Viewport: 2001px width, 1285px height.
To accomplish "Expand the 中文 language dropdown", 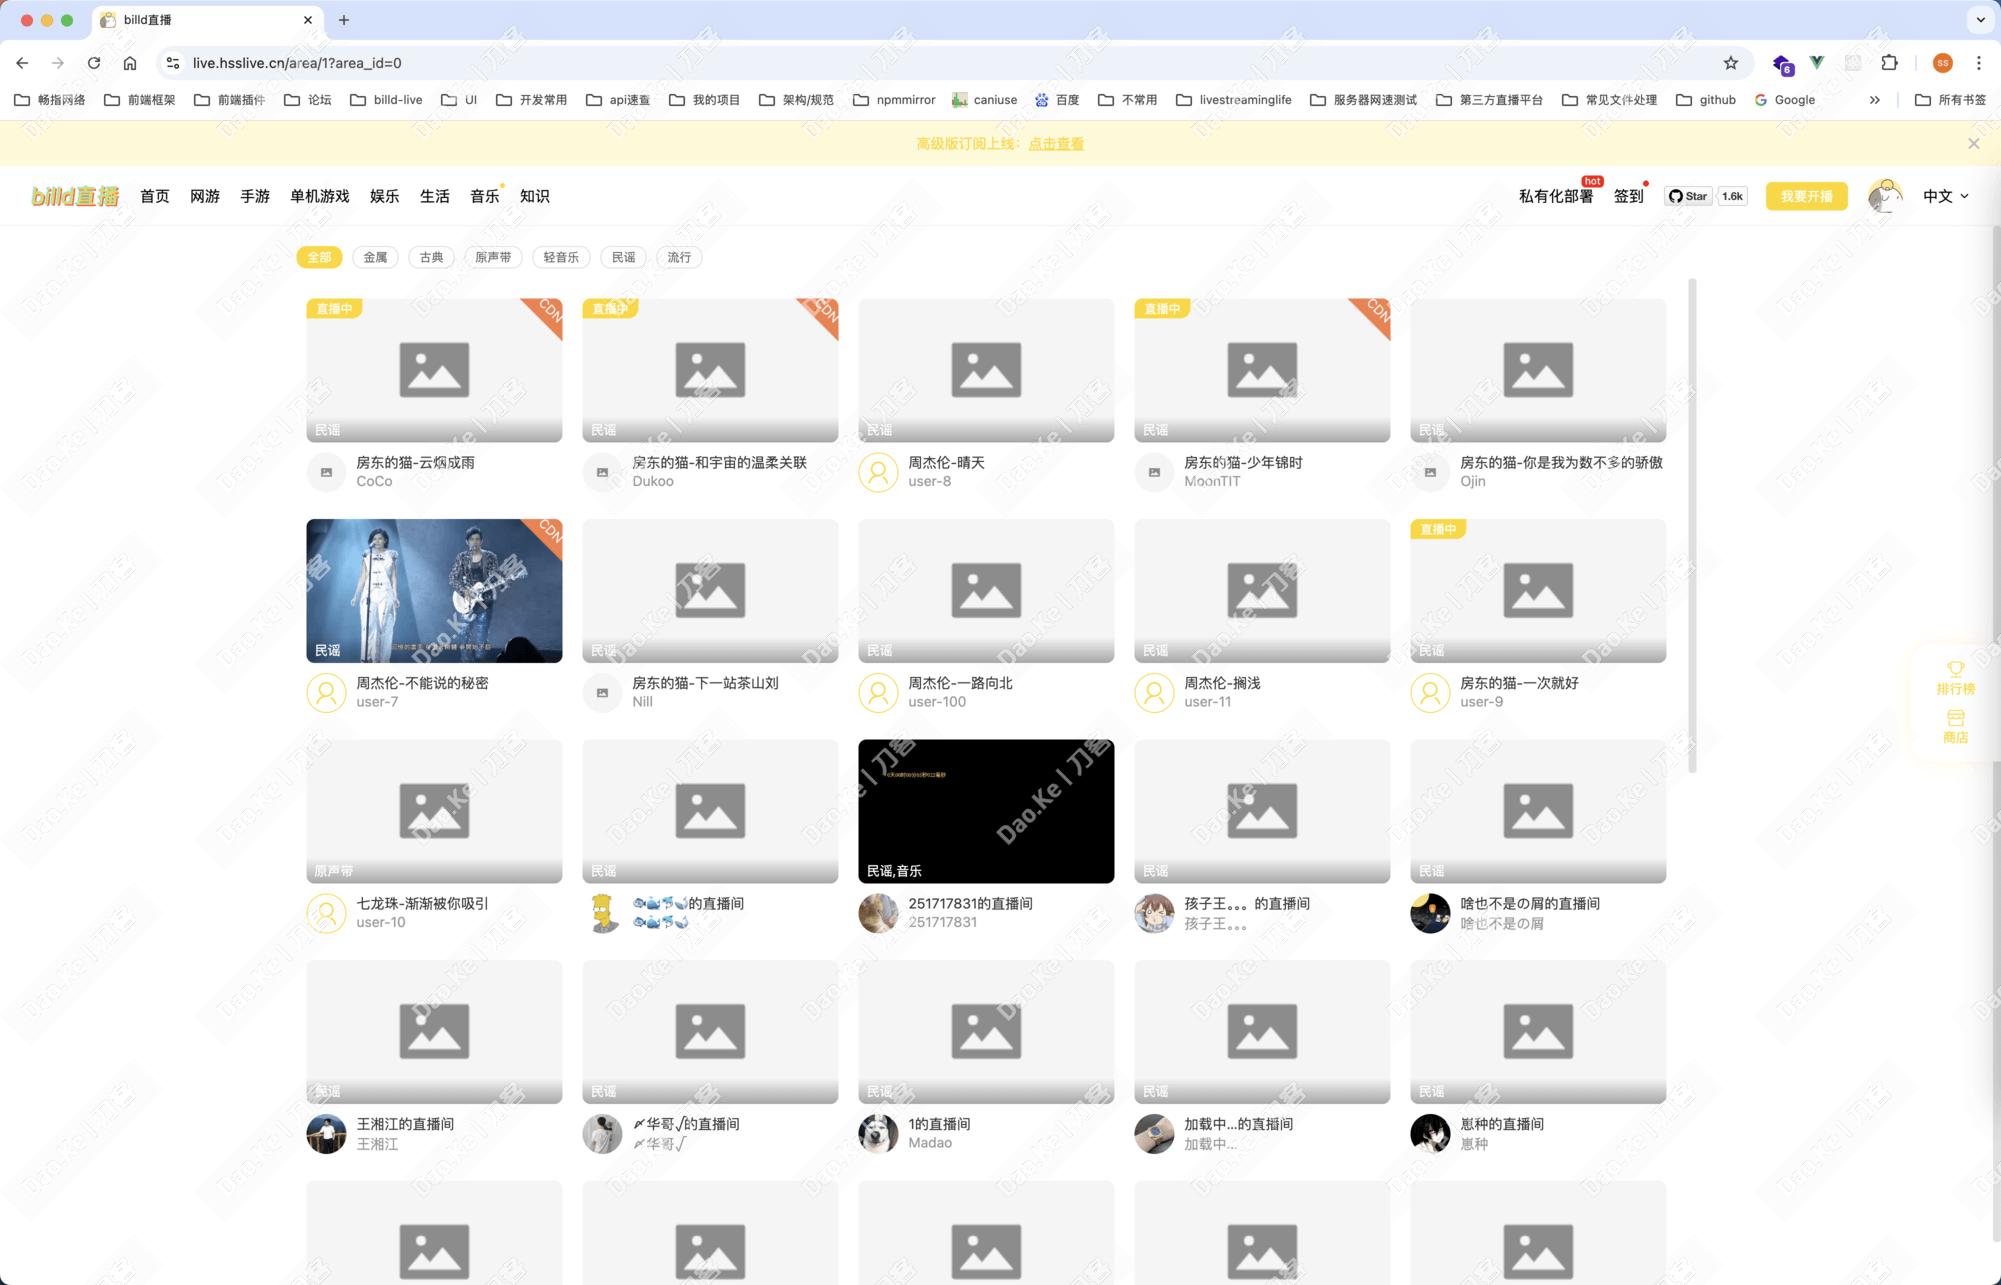I will (1945, 196).
